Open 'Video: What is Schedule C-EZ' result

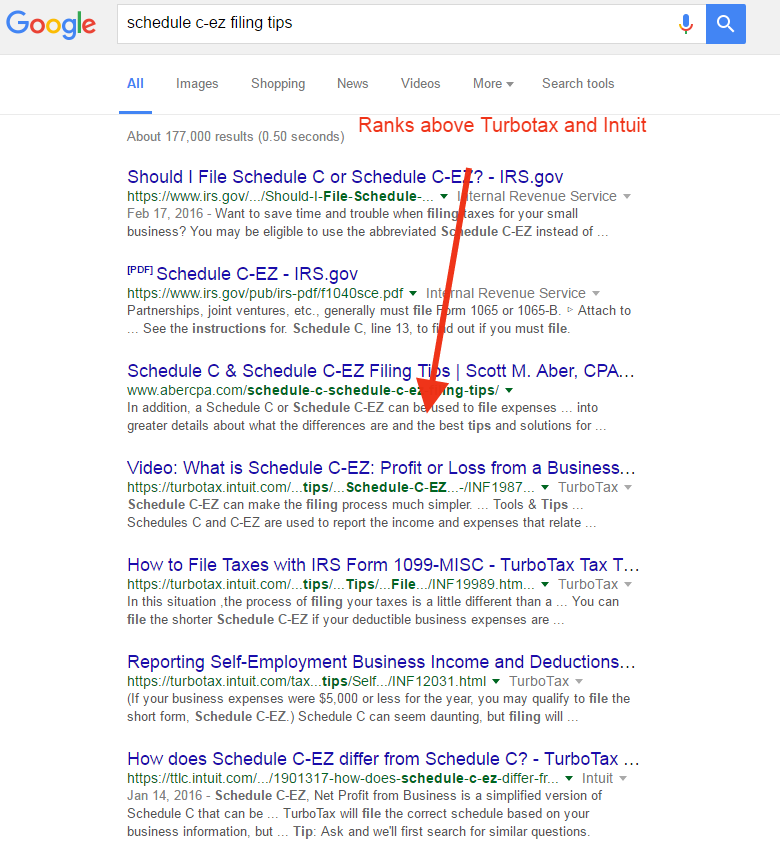tap(381, 468)
